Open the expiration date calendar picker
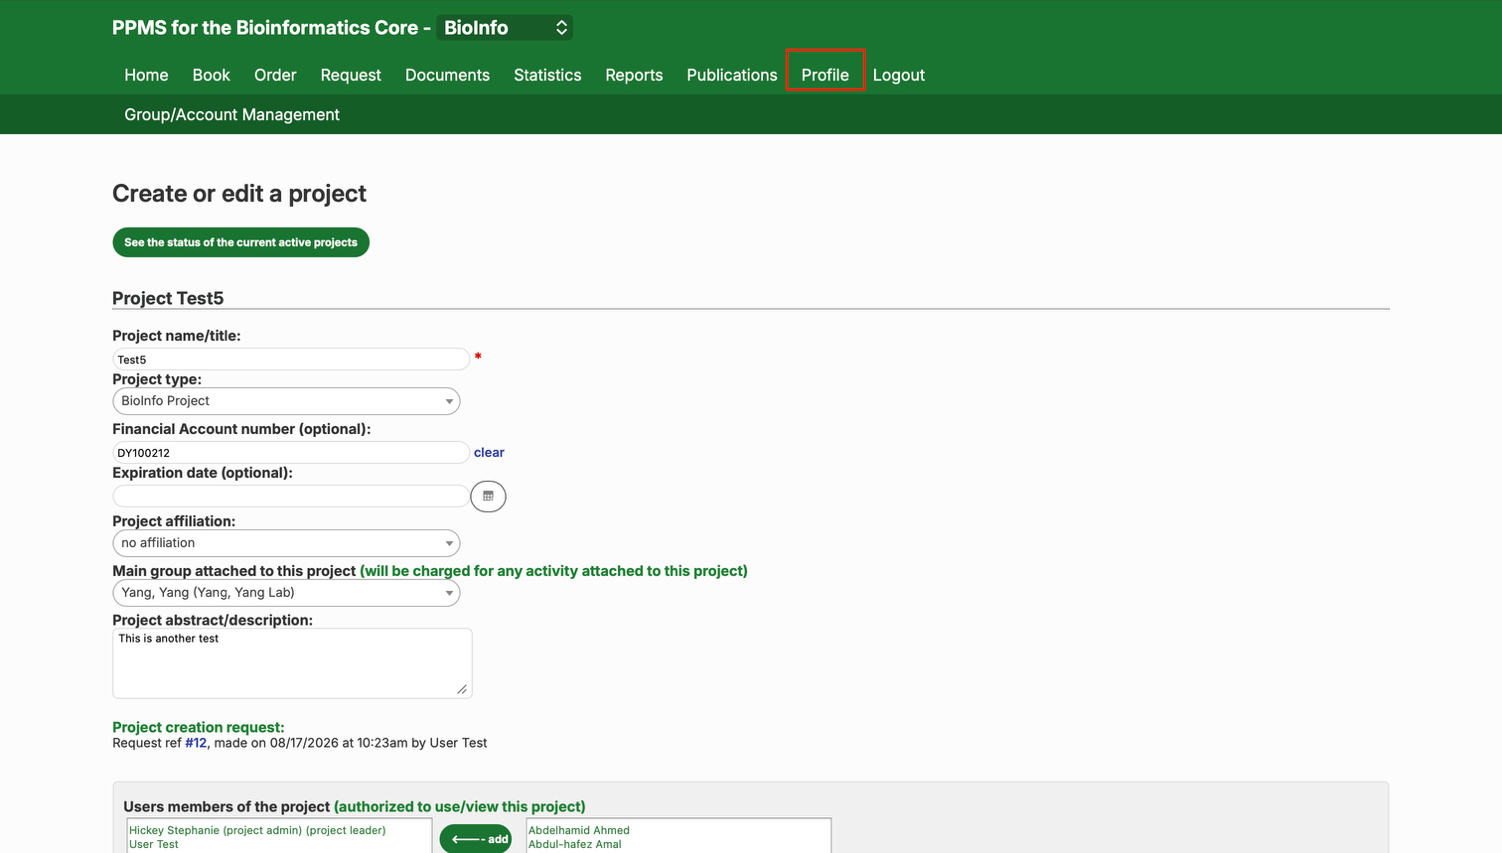Screen dimensions: 1502x853 pos(488,496)
